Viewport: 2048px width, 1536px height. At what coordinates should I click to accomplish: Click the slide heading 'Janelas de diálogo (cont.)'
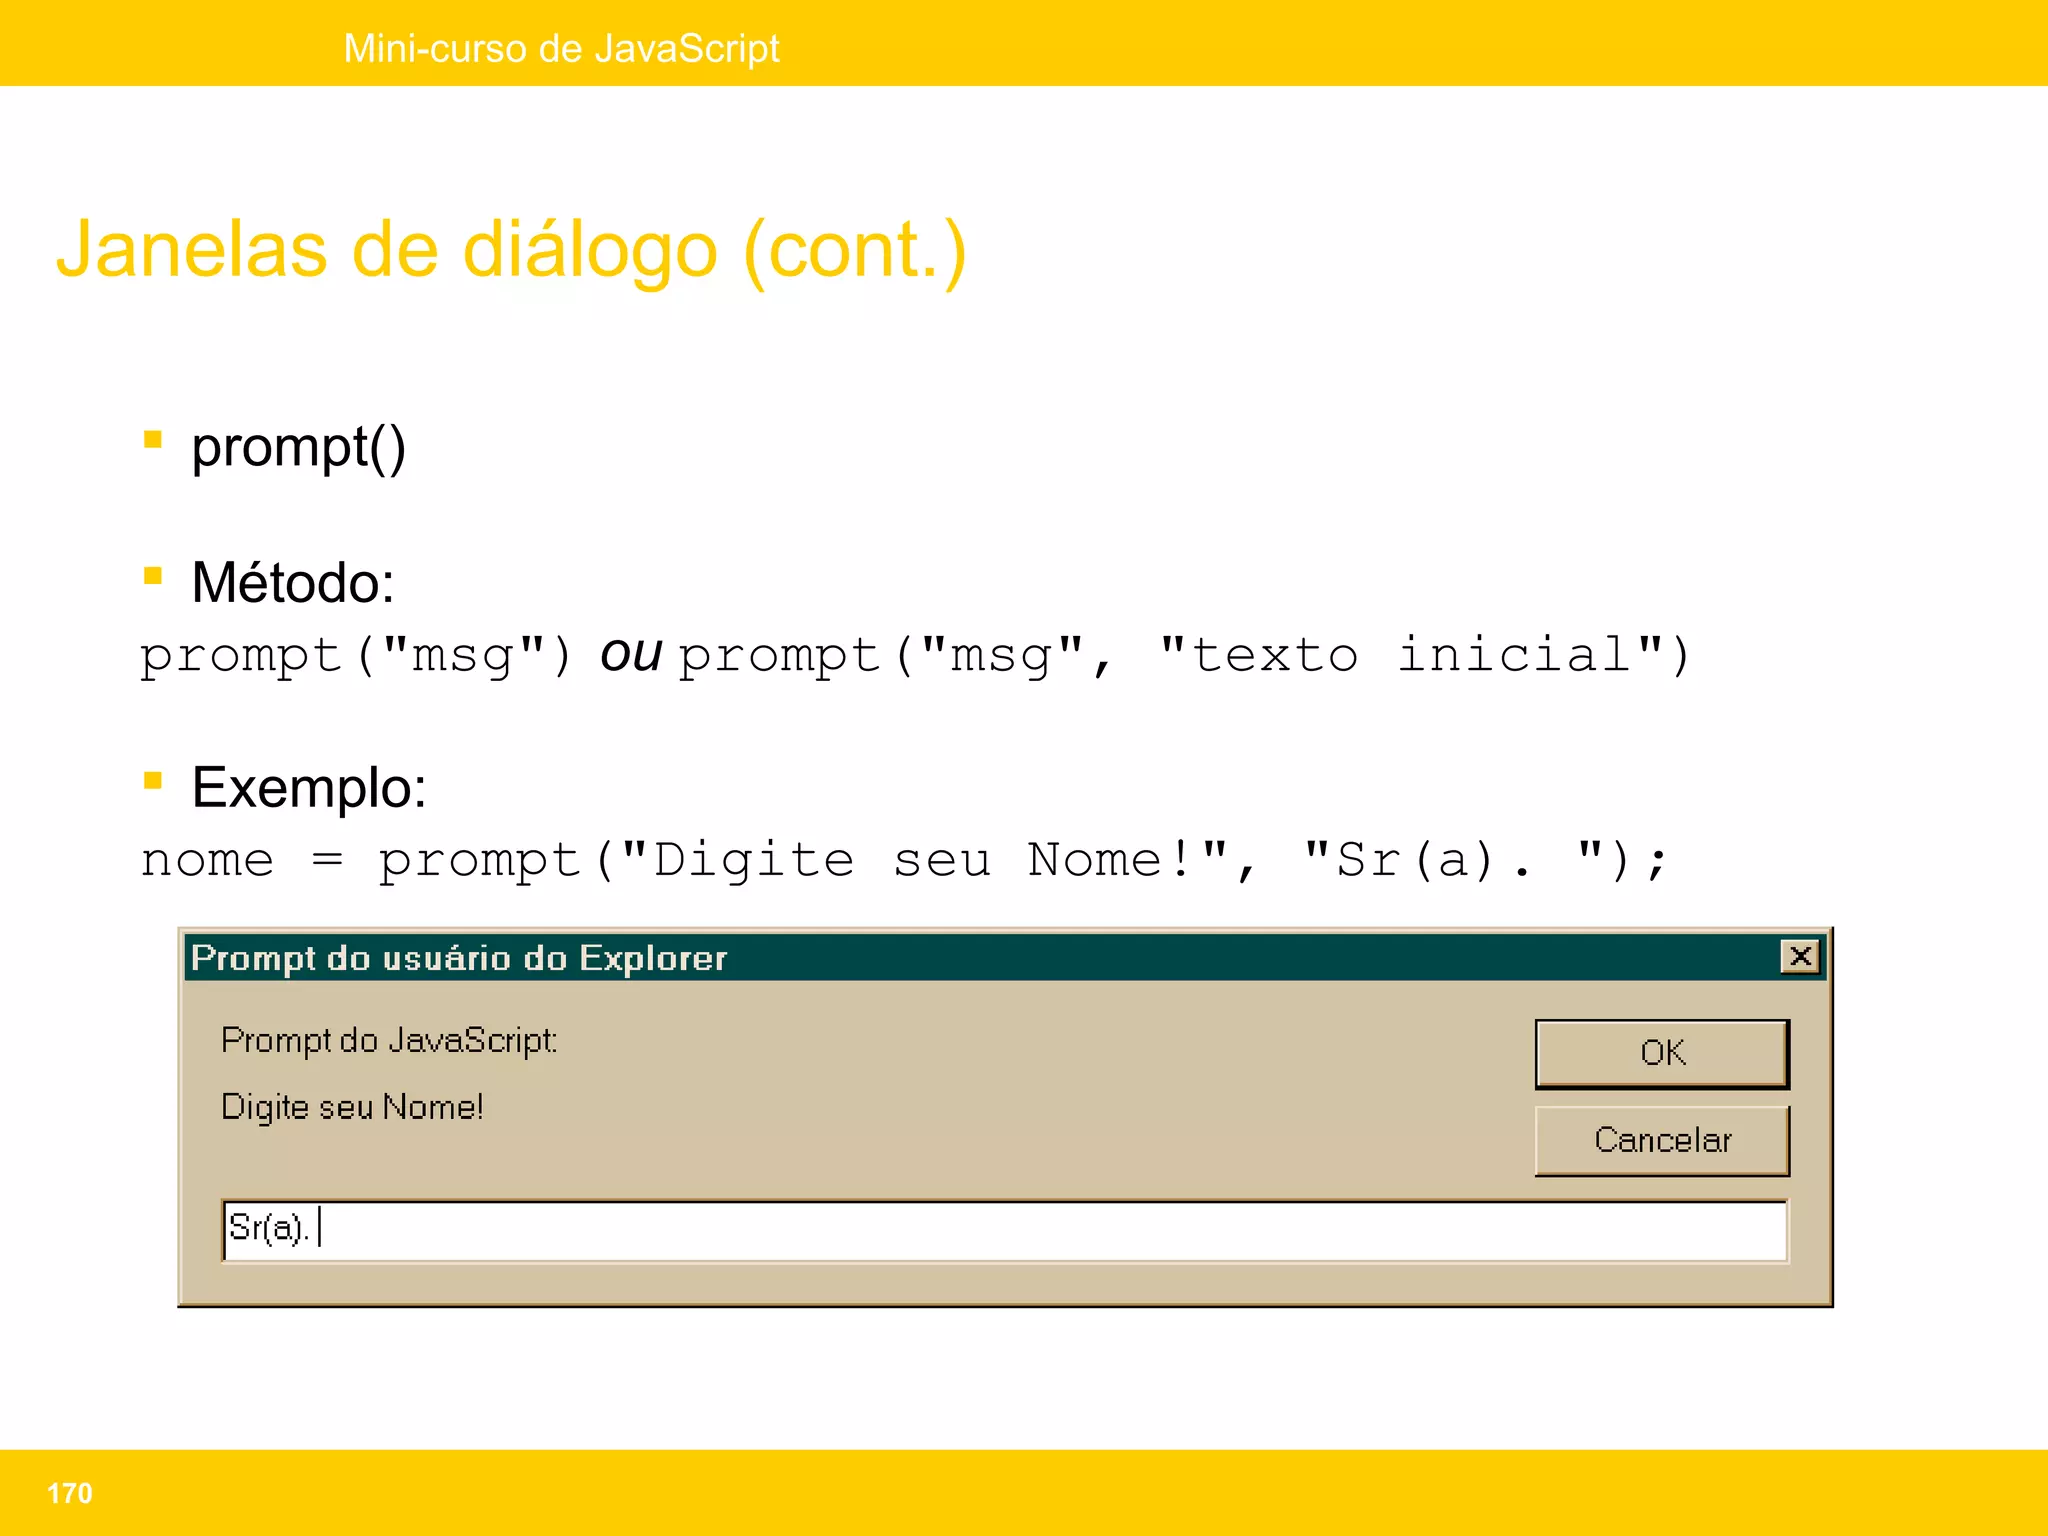511,250
